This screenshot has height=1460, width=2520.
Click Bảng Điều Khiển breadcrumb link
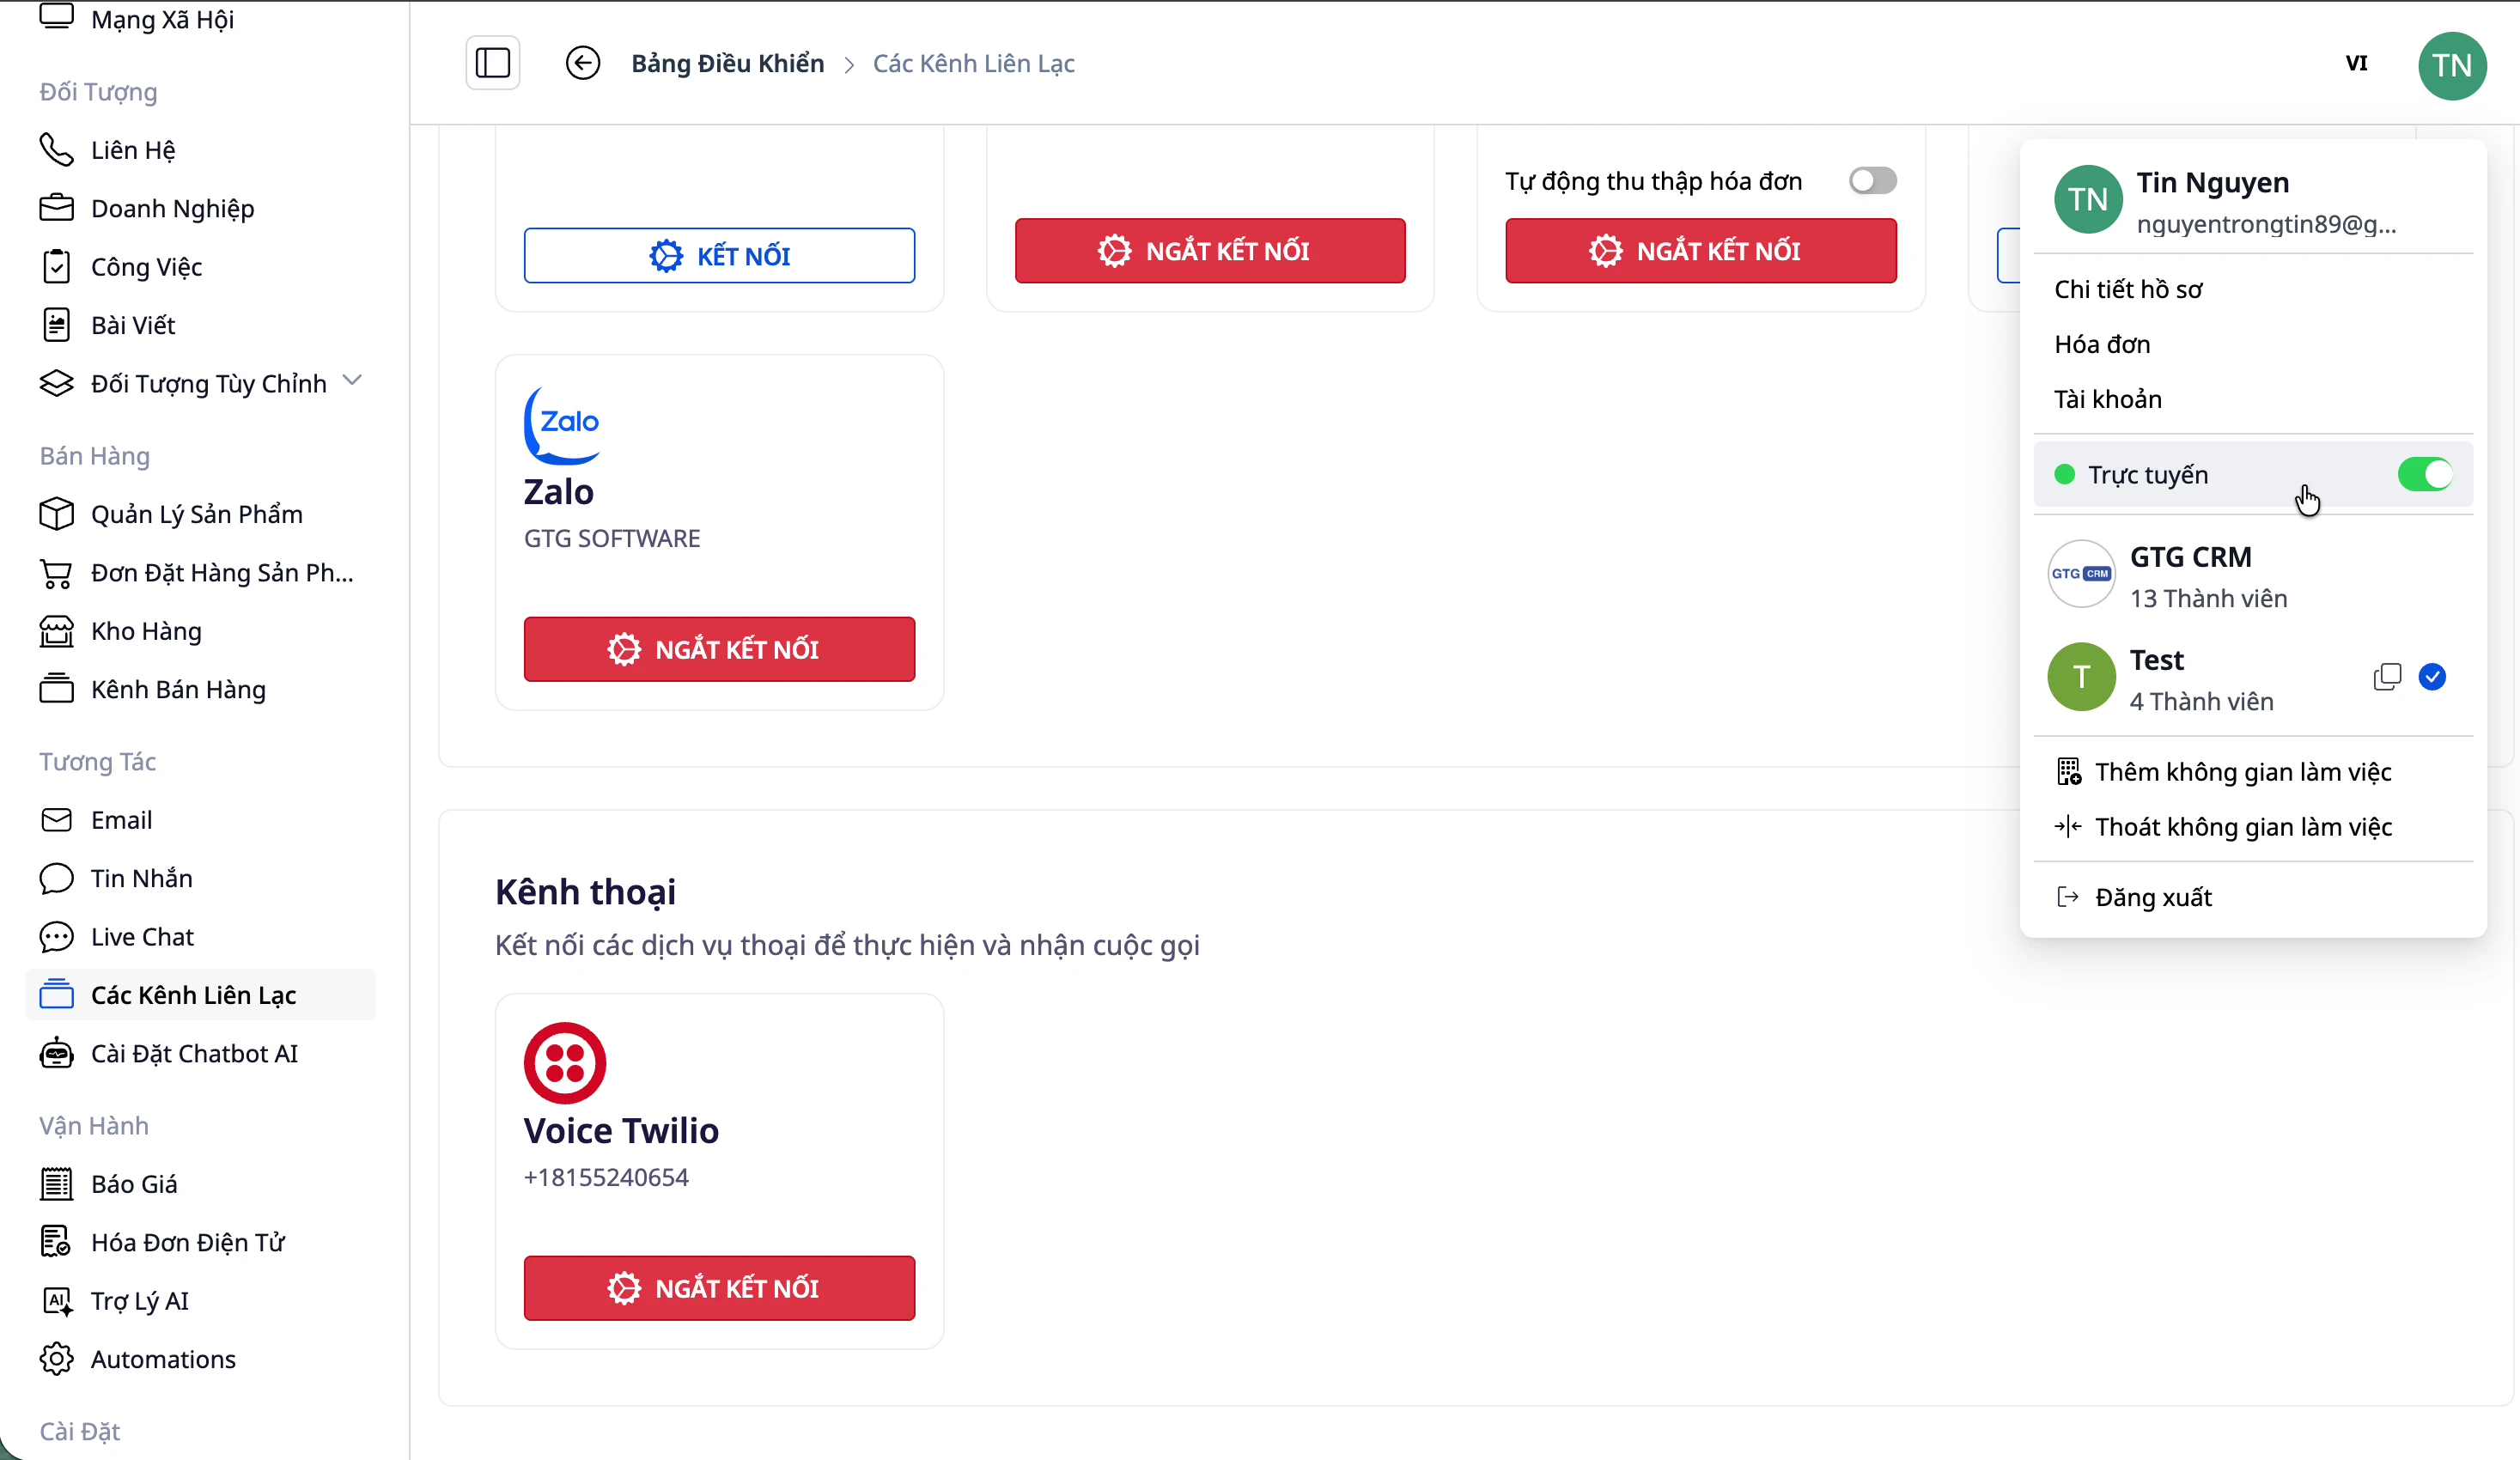coord(727,63)
